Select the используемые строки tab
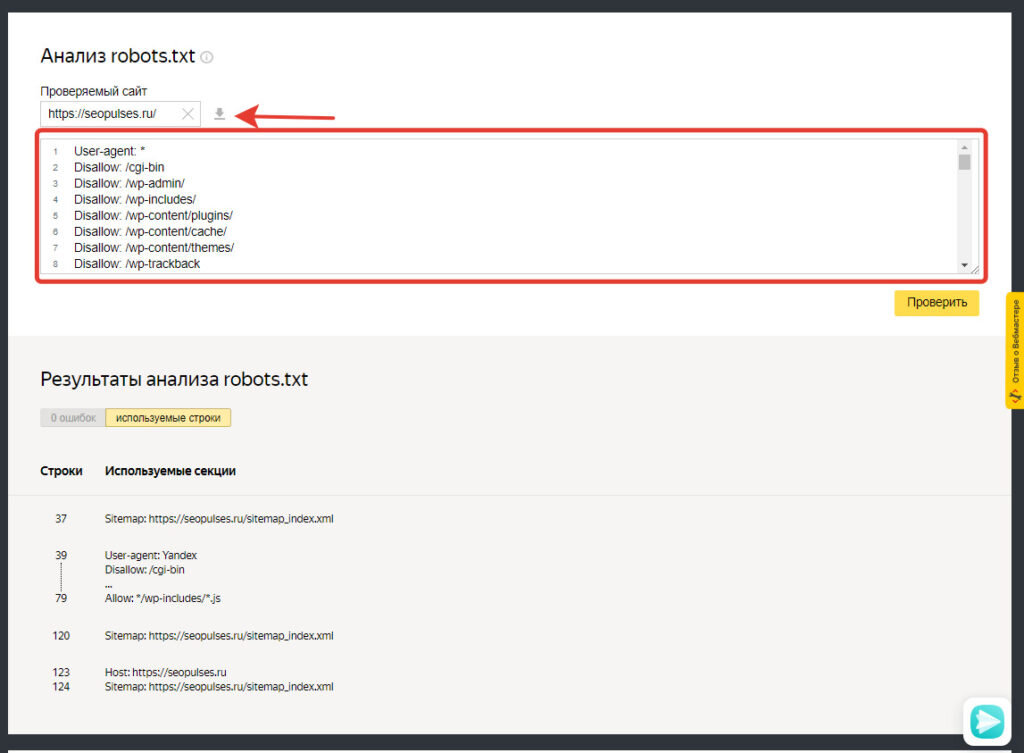Image resolution: width=1024 pixels, height=753 pixels. point(168,418)
